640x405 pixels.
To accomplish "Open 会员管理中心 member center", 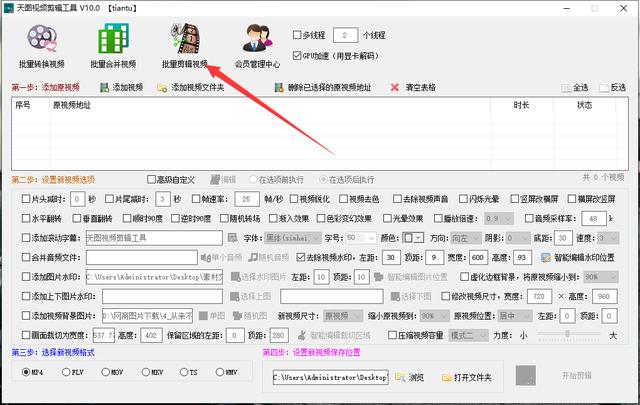I will [x=258, y=46].
